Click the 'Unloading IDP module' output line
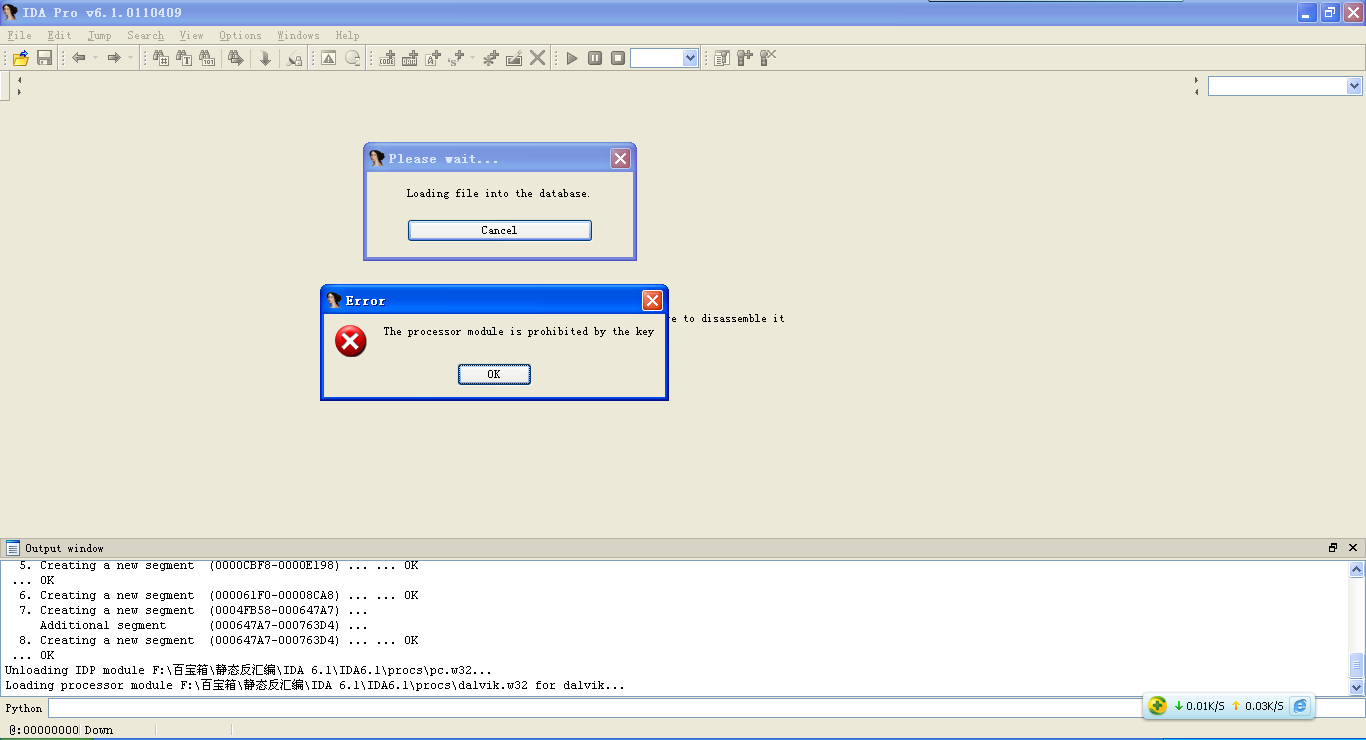This screenshot has width=1366, height=740. pyautogui.click(x=248, y=671)
